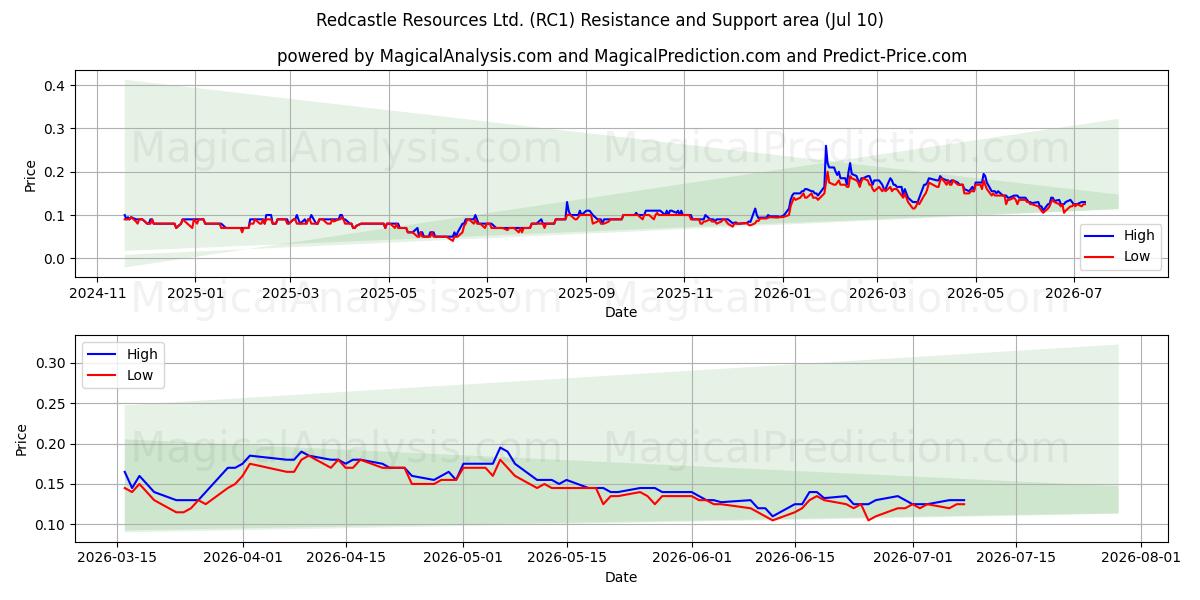Click the '2025-09' x-axis label
Image resolution: width=1200 pixels, height=600 pixels.
(586, 295)
